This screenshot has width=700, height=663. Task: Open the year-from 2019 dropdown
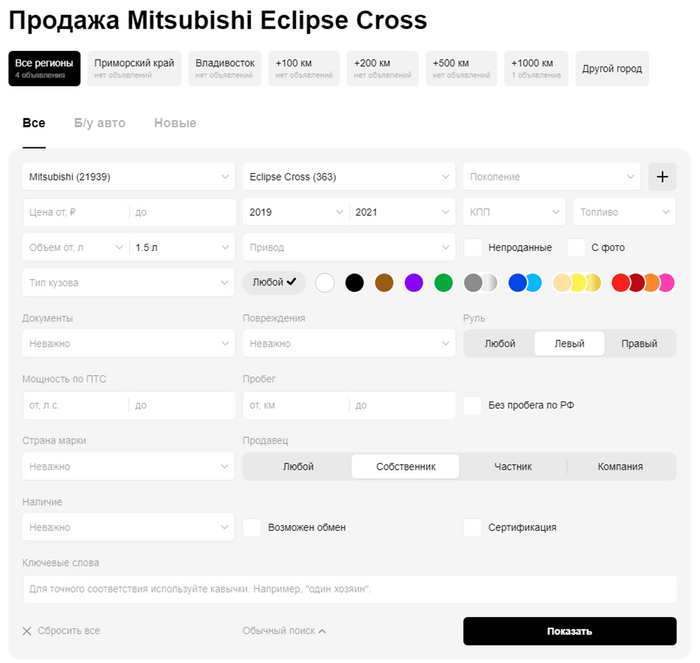[x=296, y=212]
